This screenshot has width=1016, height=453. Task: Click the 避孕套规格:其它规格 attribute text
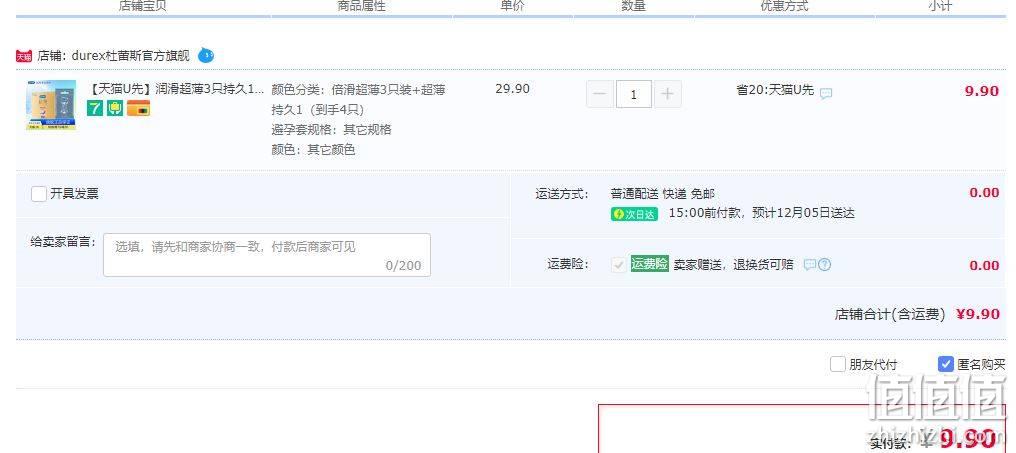click(x=331, y=130)
